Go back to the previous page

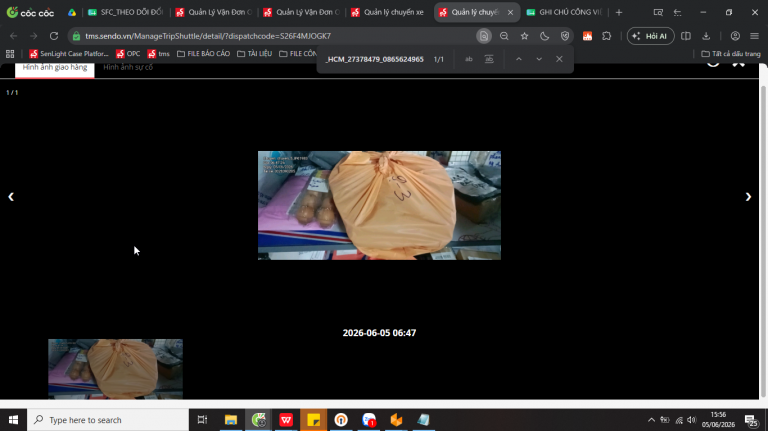tap(14, 36)
